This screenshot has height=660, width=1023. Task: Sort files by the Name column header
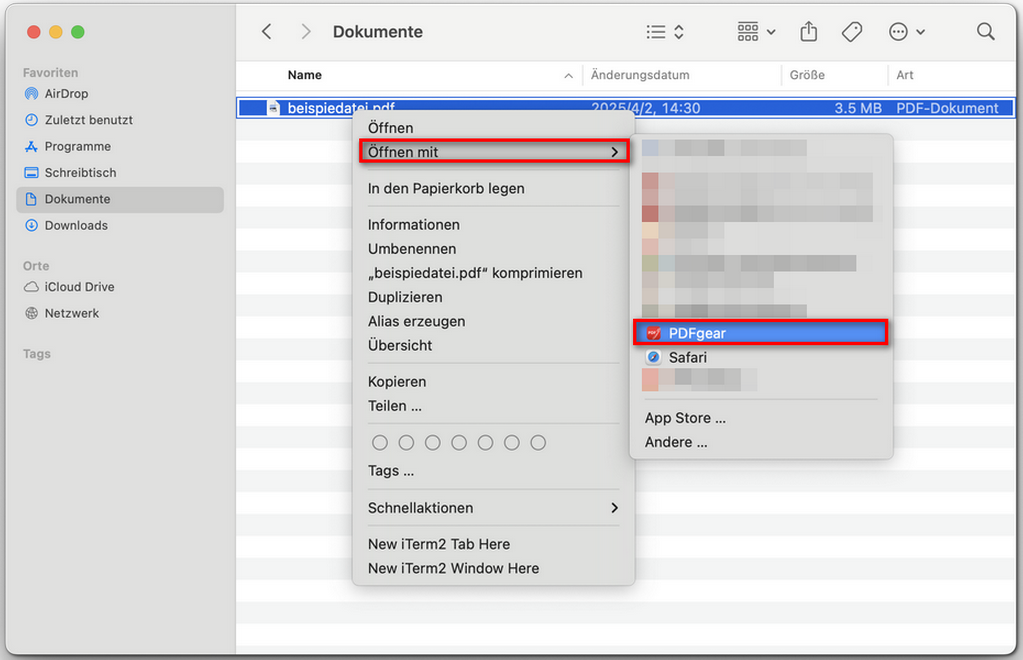[304, 75]
